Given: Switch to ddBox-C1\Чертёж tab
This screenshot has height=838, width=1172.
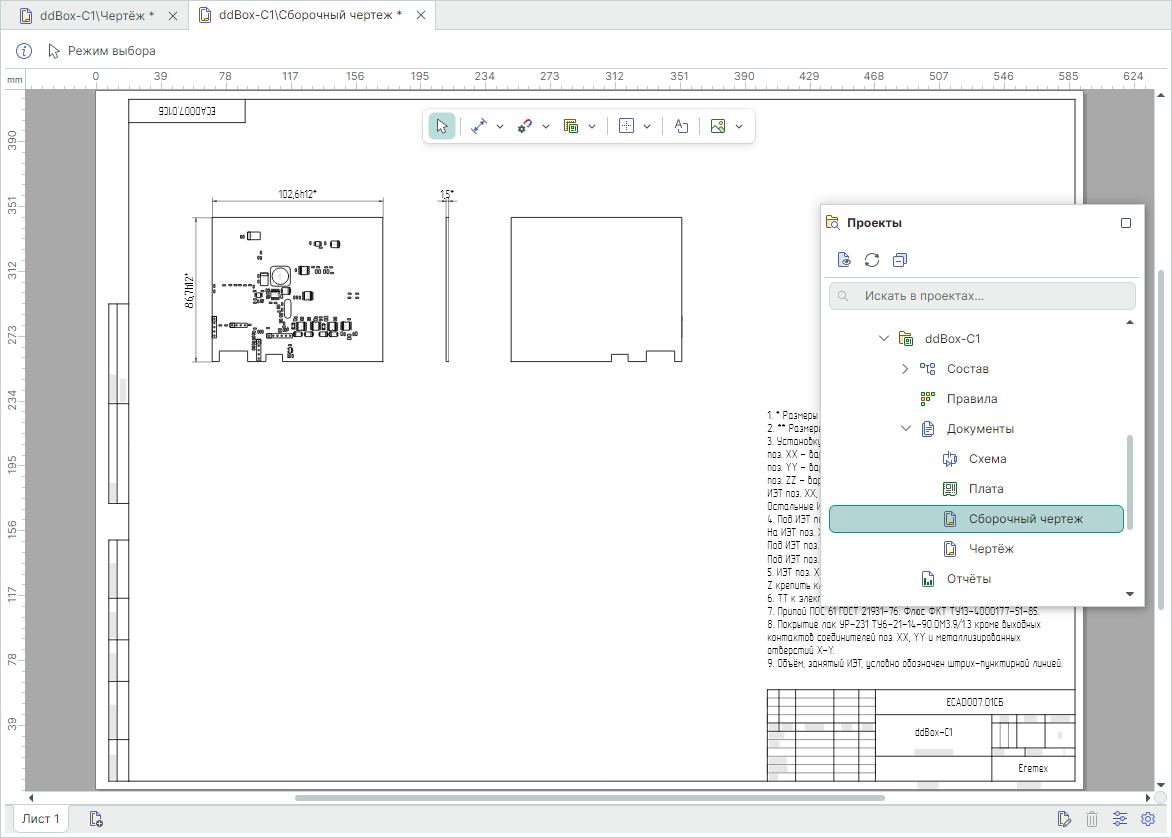Looking at the screenshot, I should 97,16.
